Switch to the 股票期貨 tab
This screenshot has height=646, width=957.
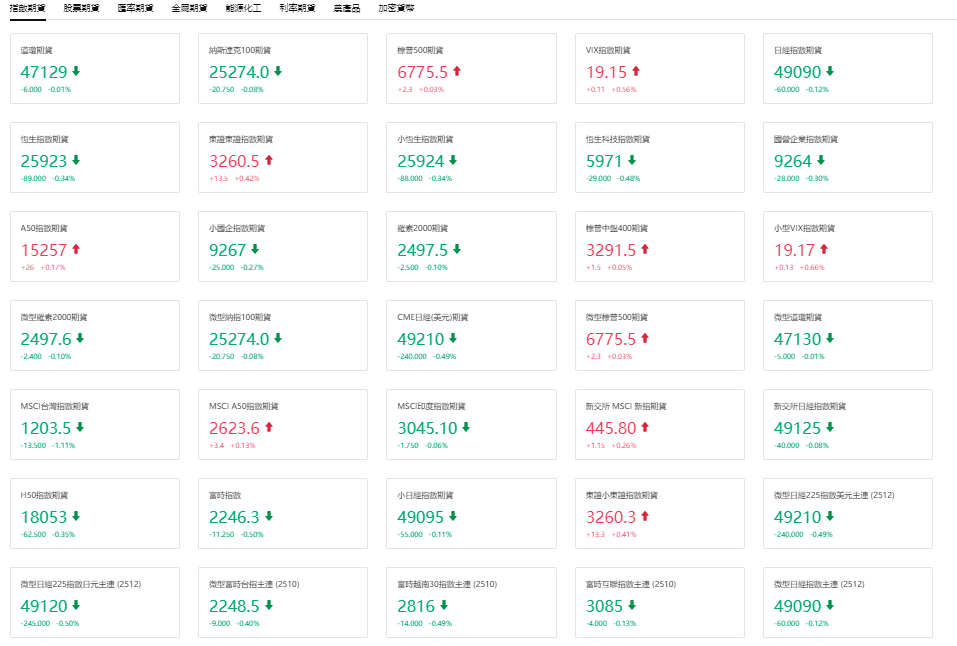tap(81, 8)
